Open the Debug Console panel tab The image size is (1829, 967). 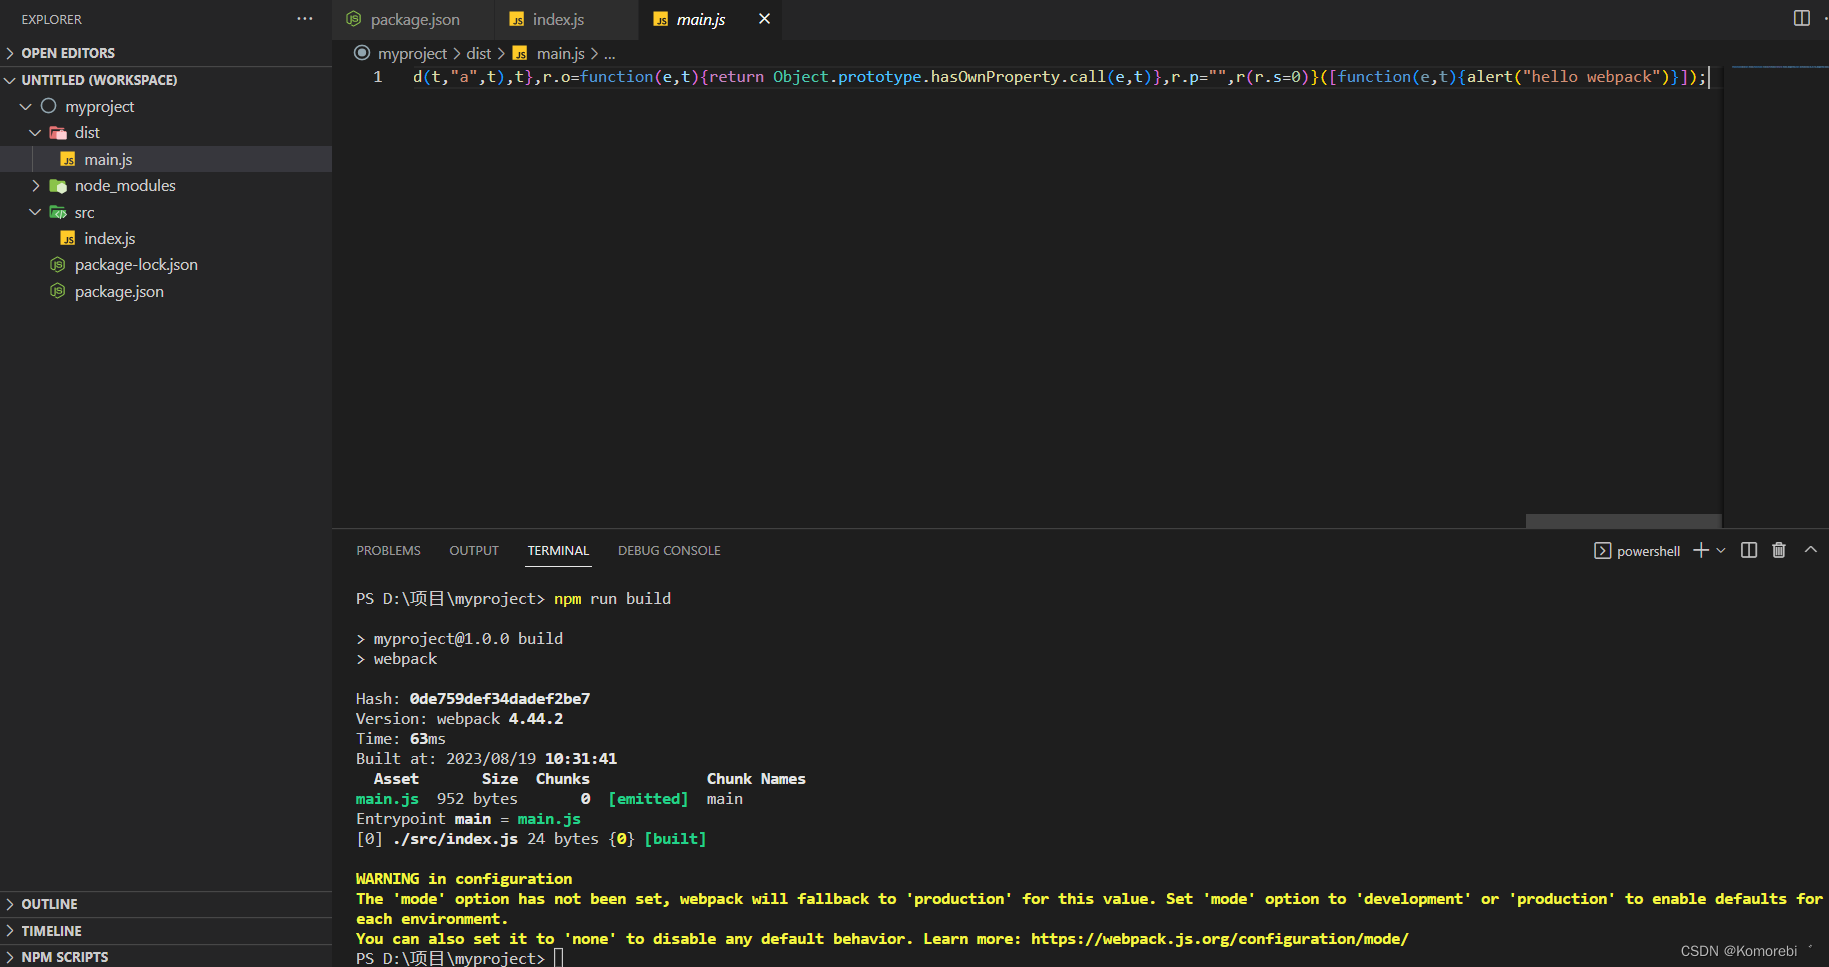pyautogui.click(x=669, y=551)
